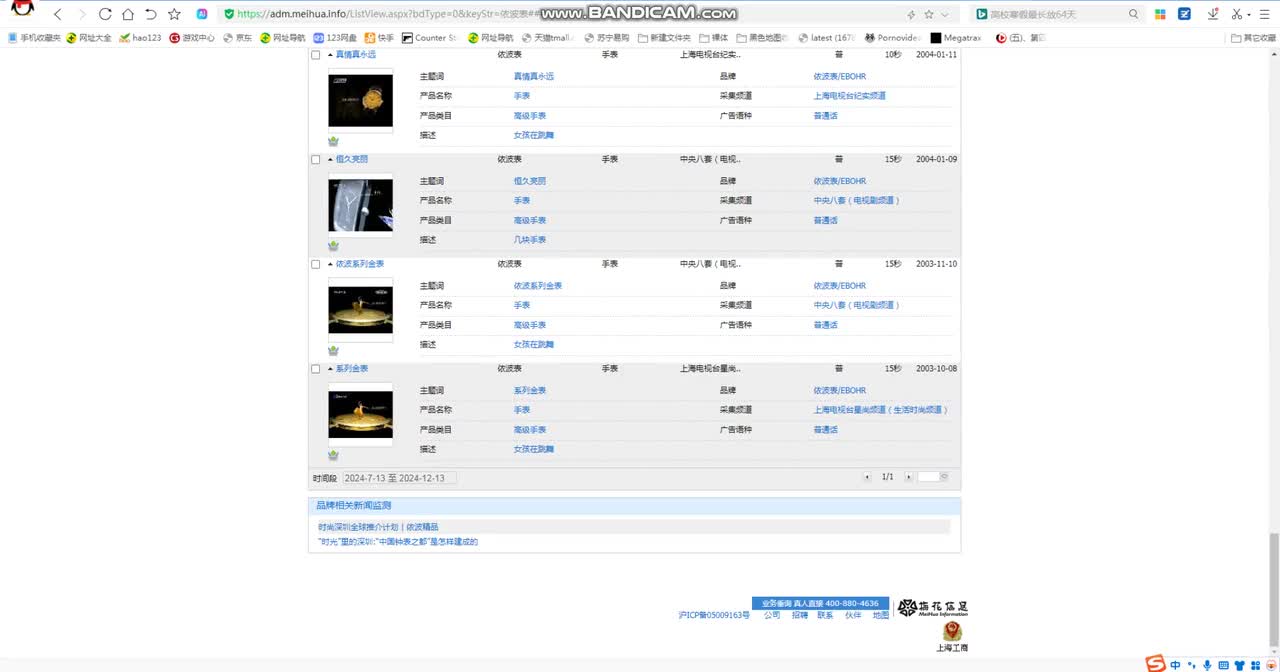Open the 网址大全 bookmark
Image resolution: width=1280 pixels, height=672 pixels.
tap(89, 38)
